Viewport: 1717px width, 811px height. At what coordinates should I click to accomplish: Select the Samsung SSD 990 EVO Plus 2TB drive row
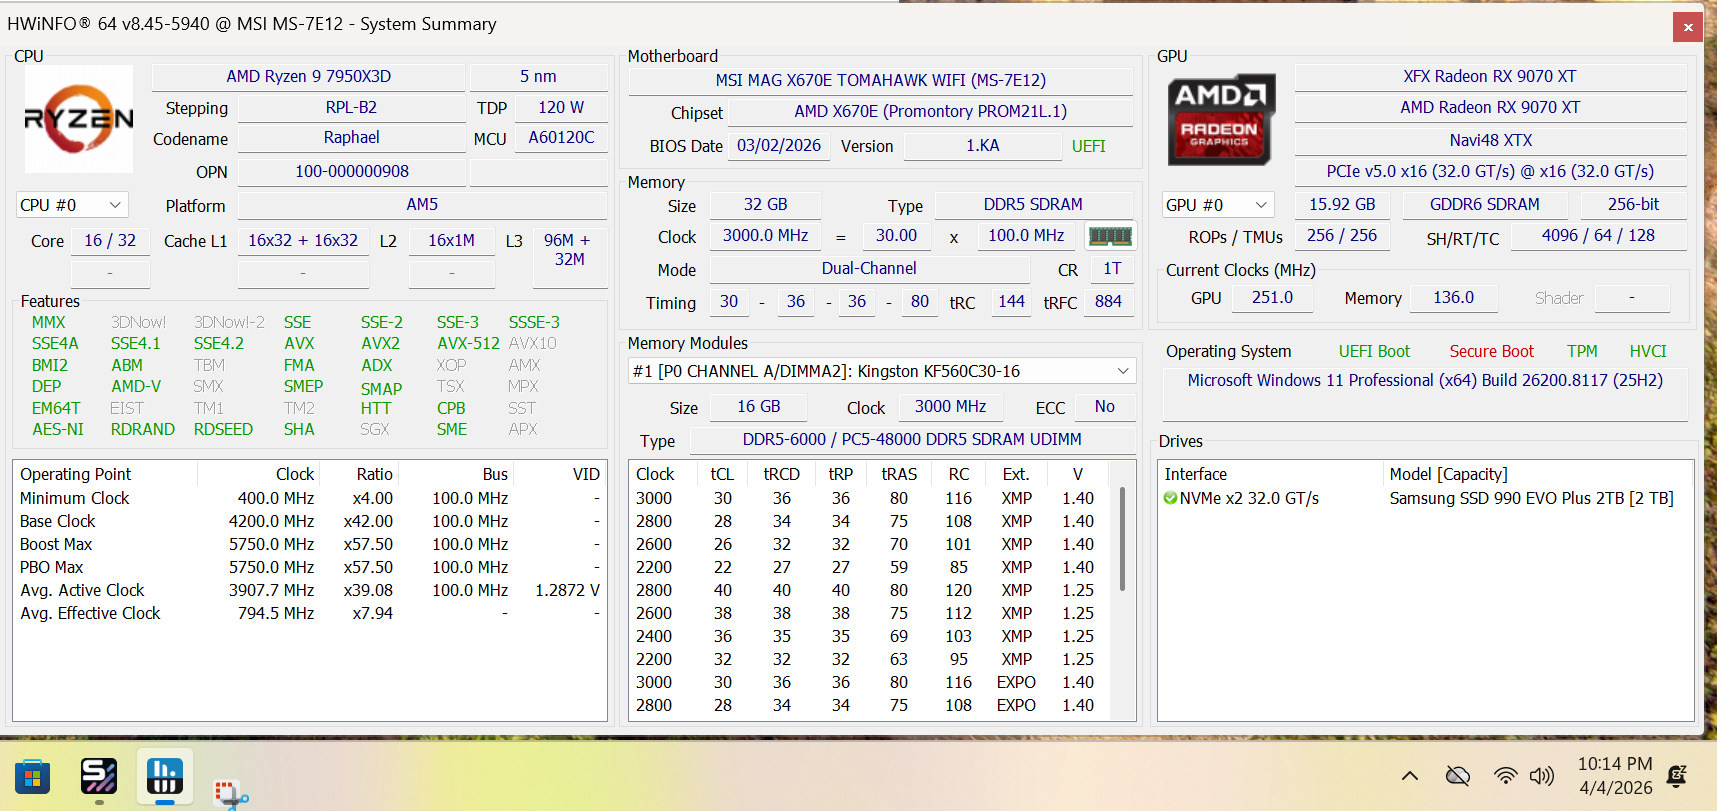tap(1425, 498)
